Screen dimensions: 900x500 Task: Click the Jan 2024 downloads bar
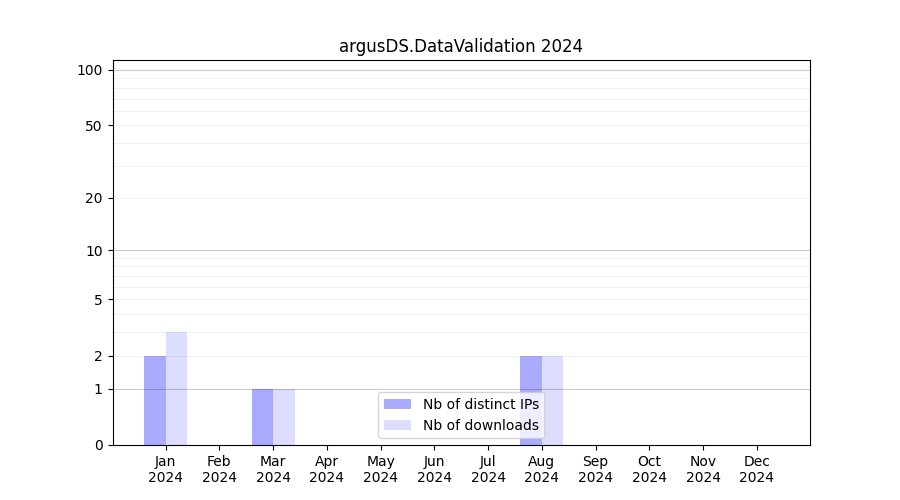176,388
